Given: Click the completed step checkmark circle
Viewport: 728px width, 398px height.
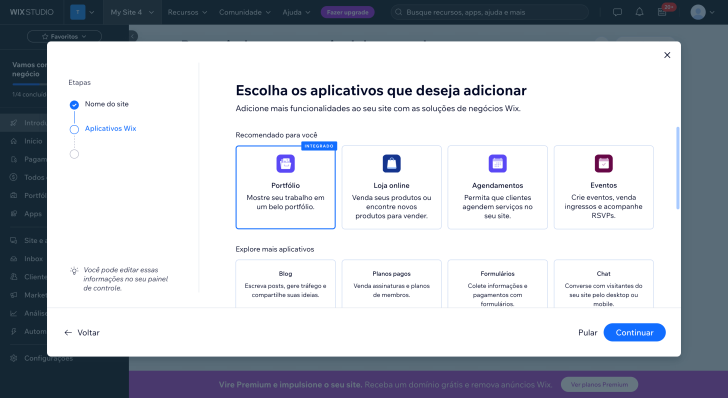Looking at the screenshot, I should click(x=74, y=105).
